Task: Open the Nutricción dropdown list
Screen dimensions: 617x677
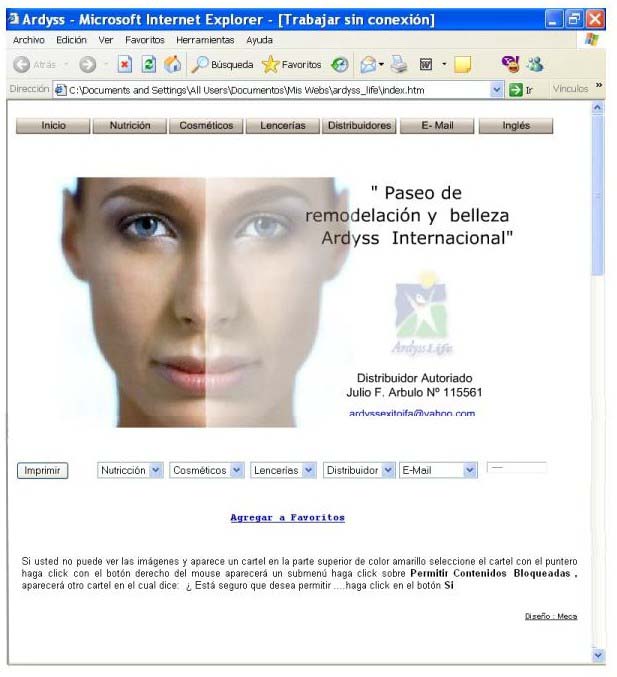Action: click(x=130, y=470)
